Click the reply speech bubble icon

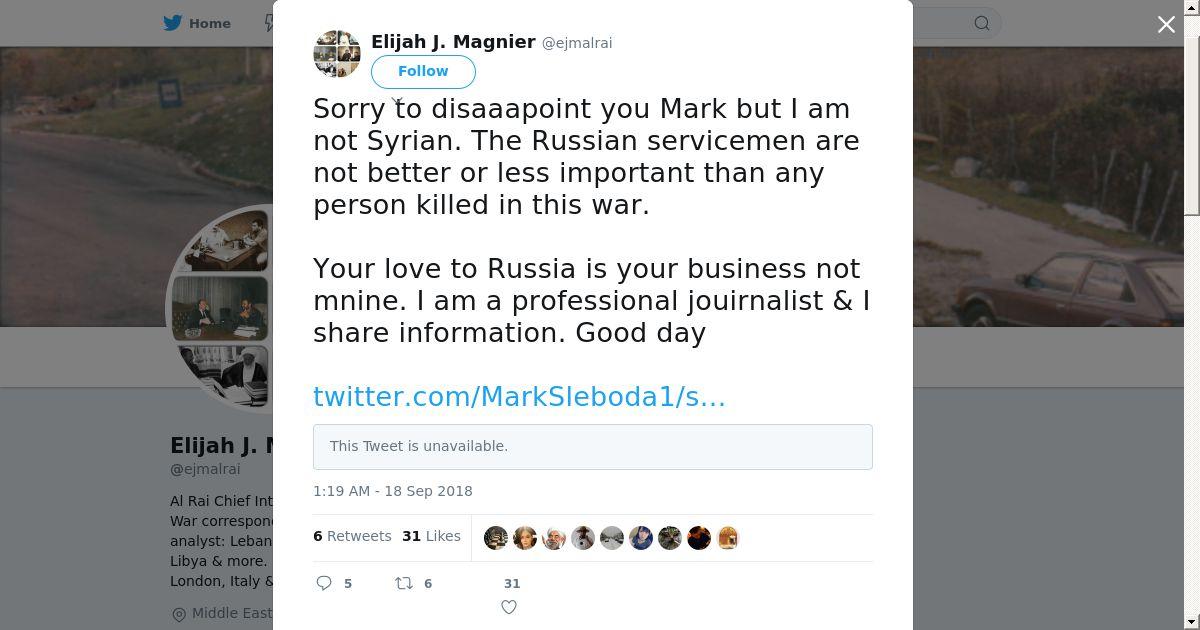click(x=324, y=583)
